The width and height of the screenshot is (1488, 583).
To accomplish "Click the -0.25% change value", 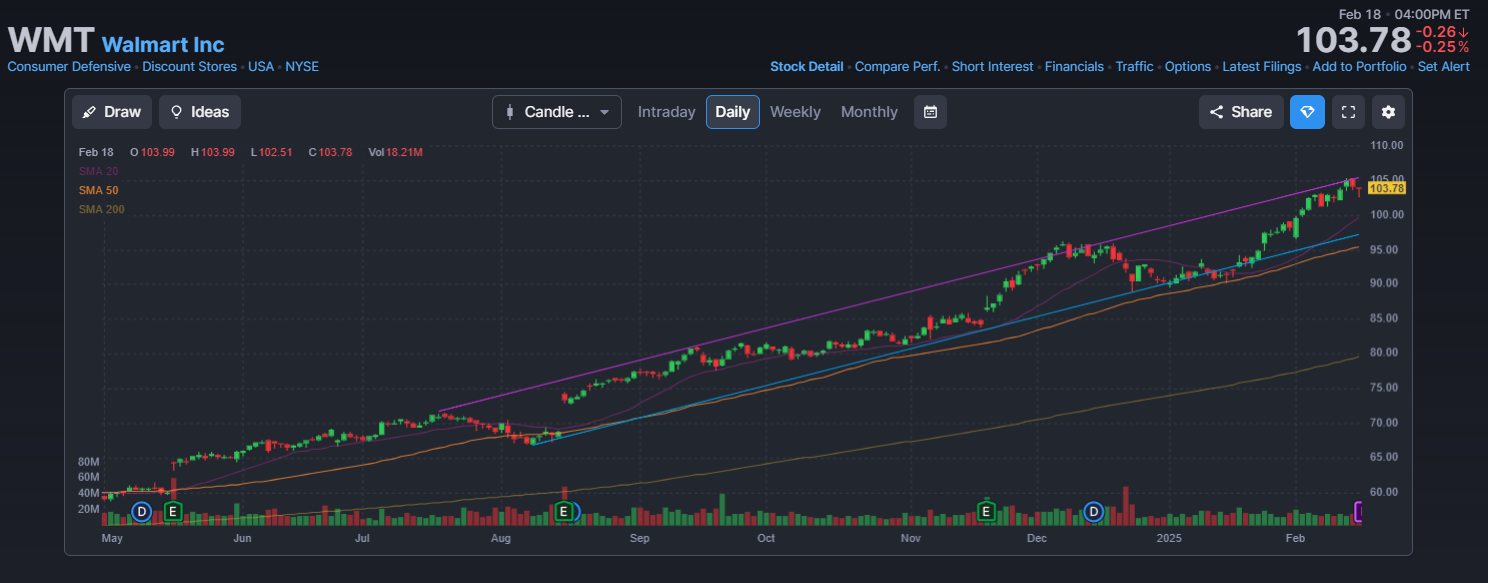I will point(1442,47).
